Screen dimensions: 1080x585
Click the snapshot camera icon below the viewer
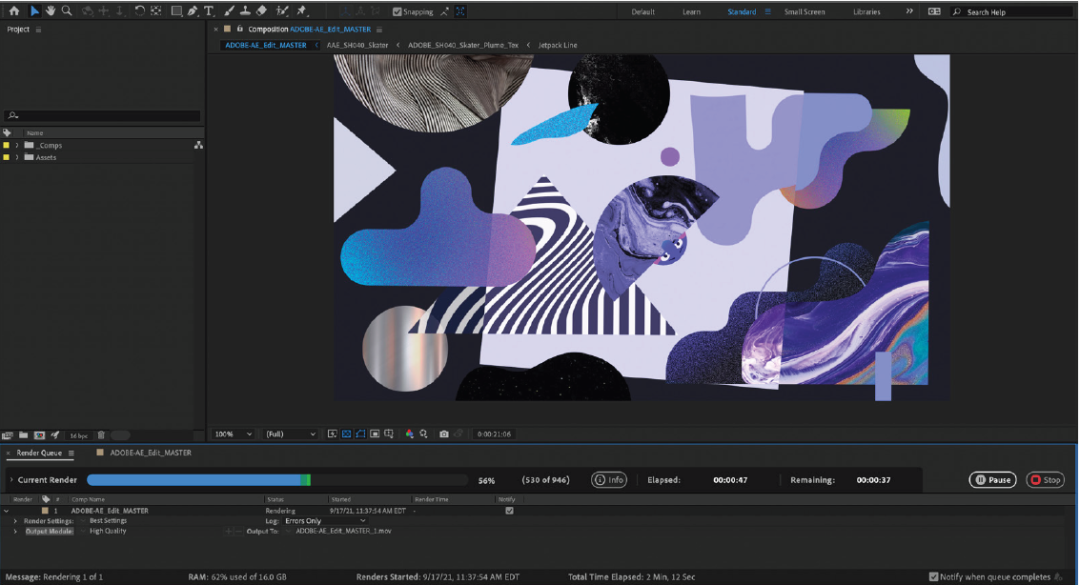444,434
